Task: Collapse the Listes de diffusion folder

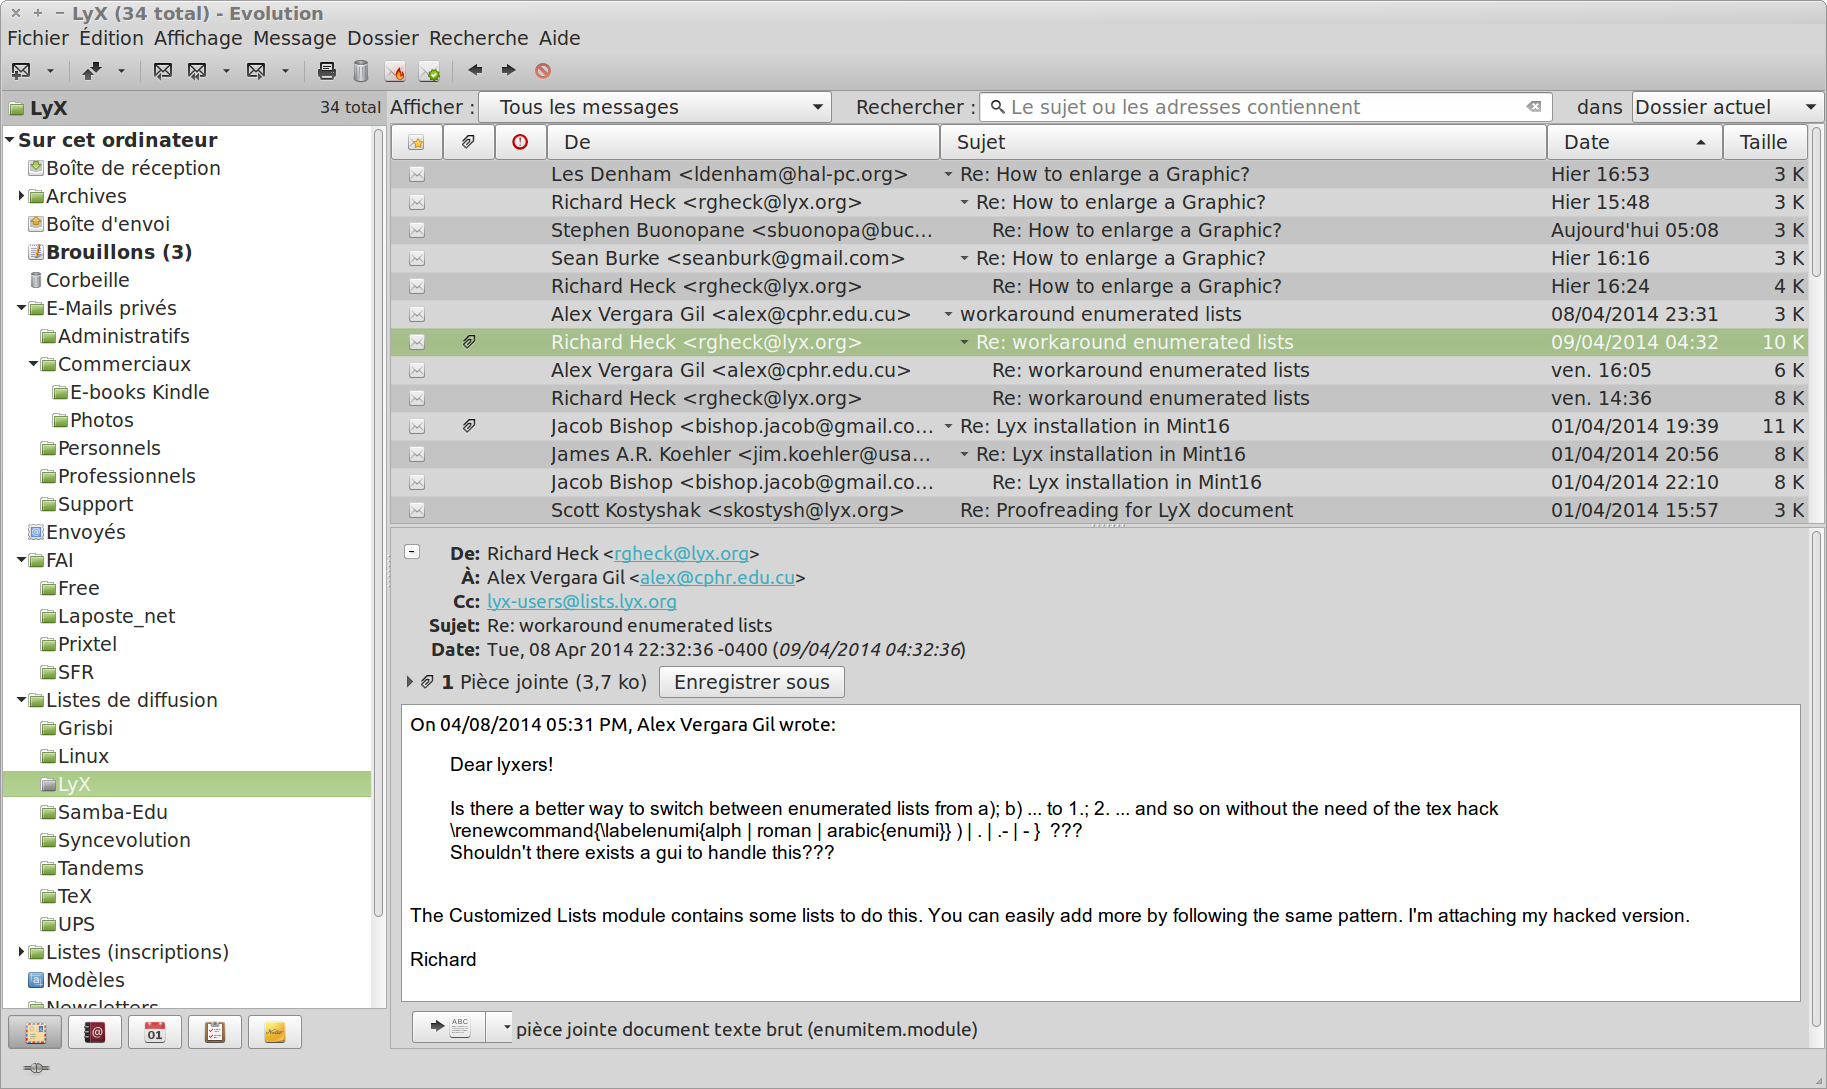Action: [x=21, y=700]
